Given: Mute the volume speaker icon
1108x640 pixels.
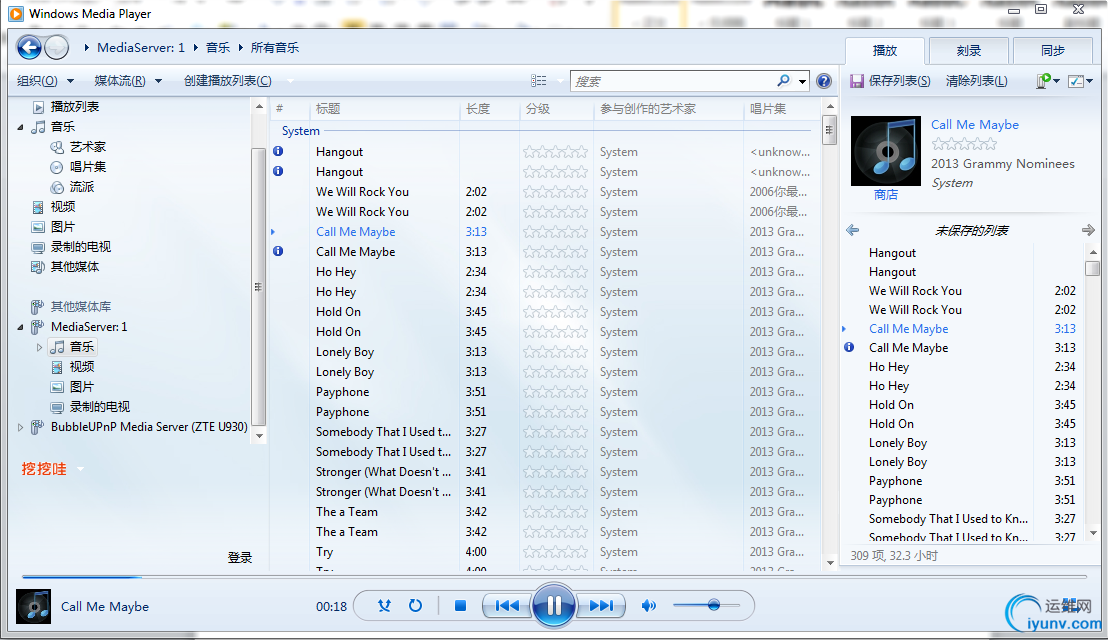Looking at the screenshot, I should pyautogui.click(x=648, y=605).
